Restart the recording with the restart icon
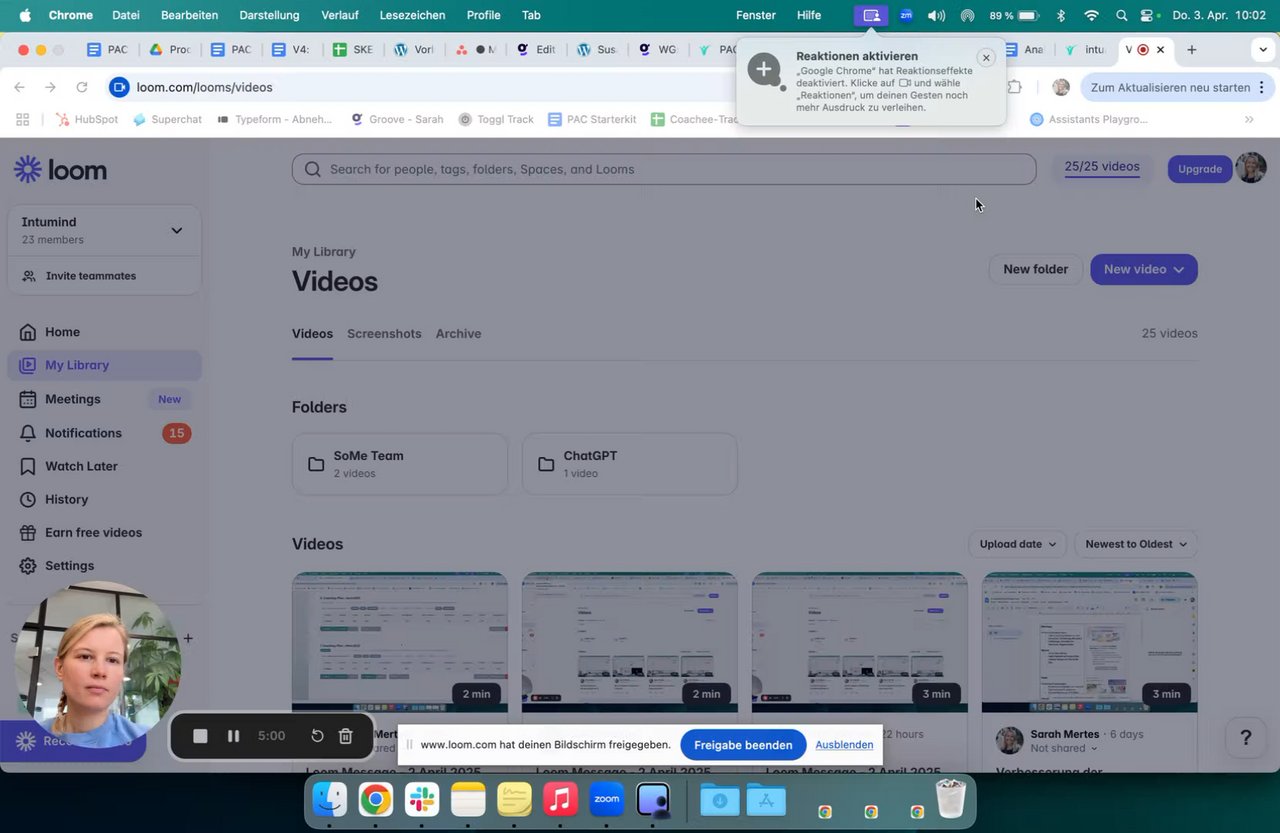The width and height of the screenshot is (1280, 833). click(x=317, y=736)
